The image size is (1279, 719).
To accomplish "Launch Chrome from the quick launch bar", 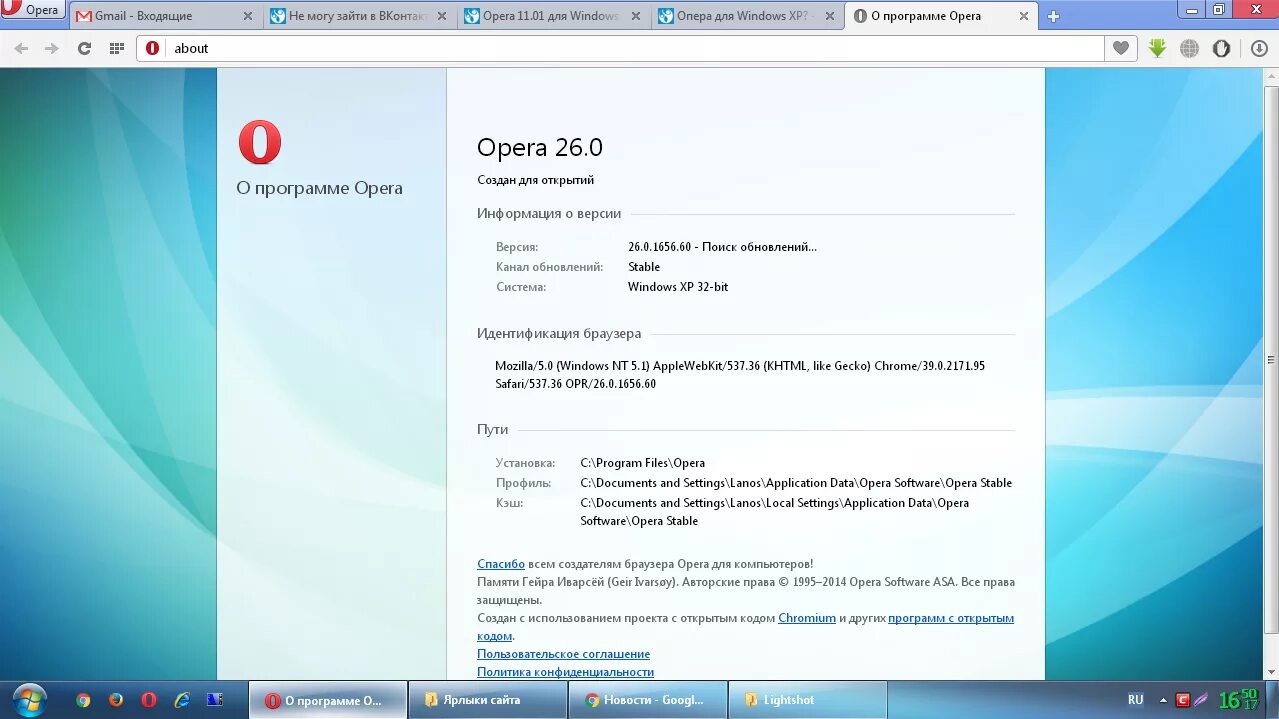I will click(83, 700).
